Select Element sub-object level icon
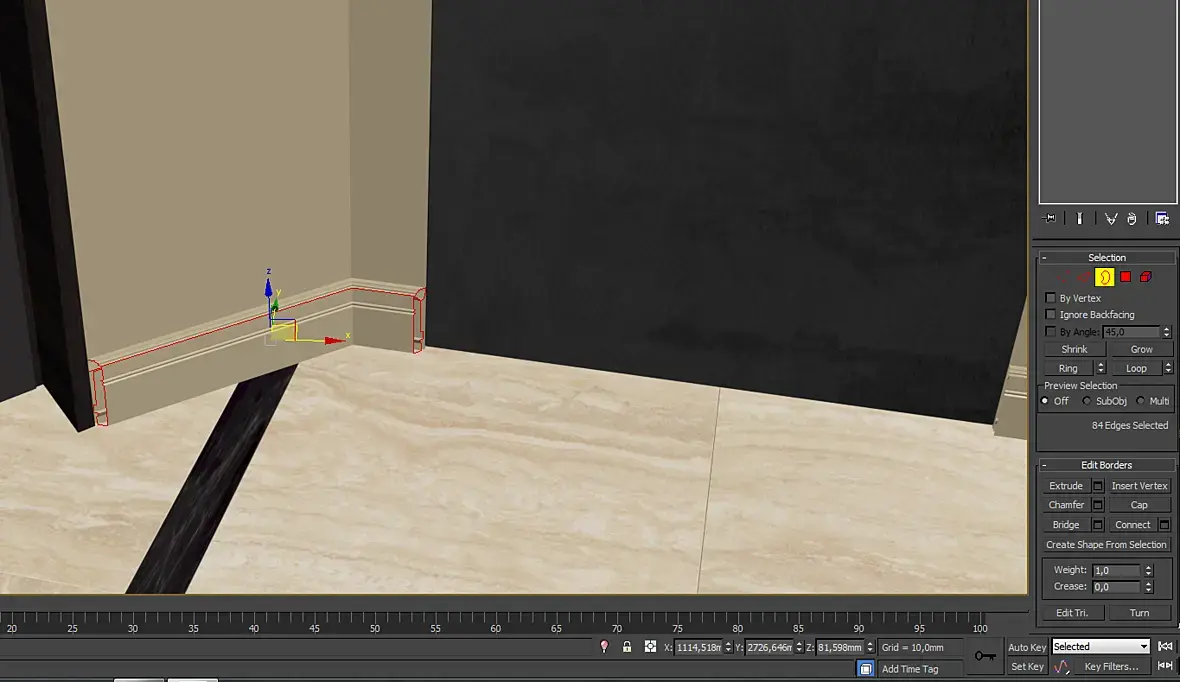The image size is (1180, 682). pyautogui.click(x=1145, y=277)
